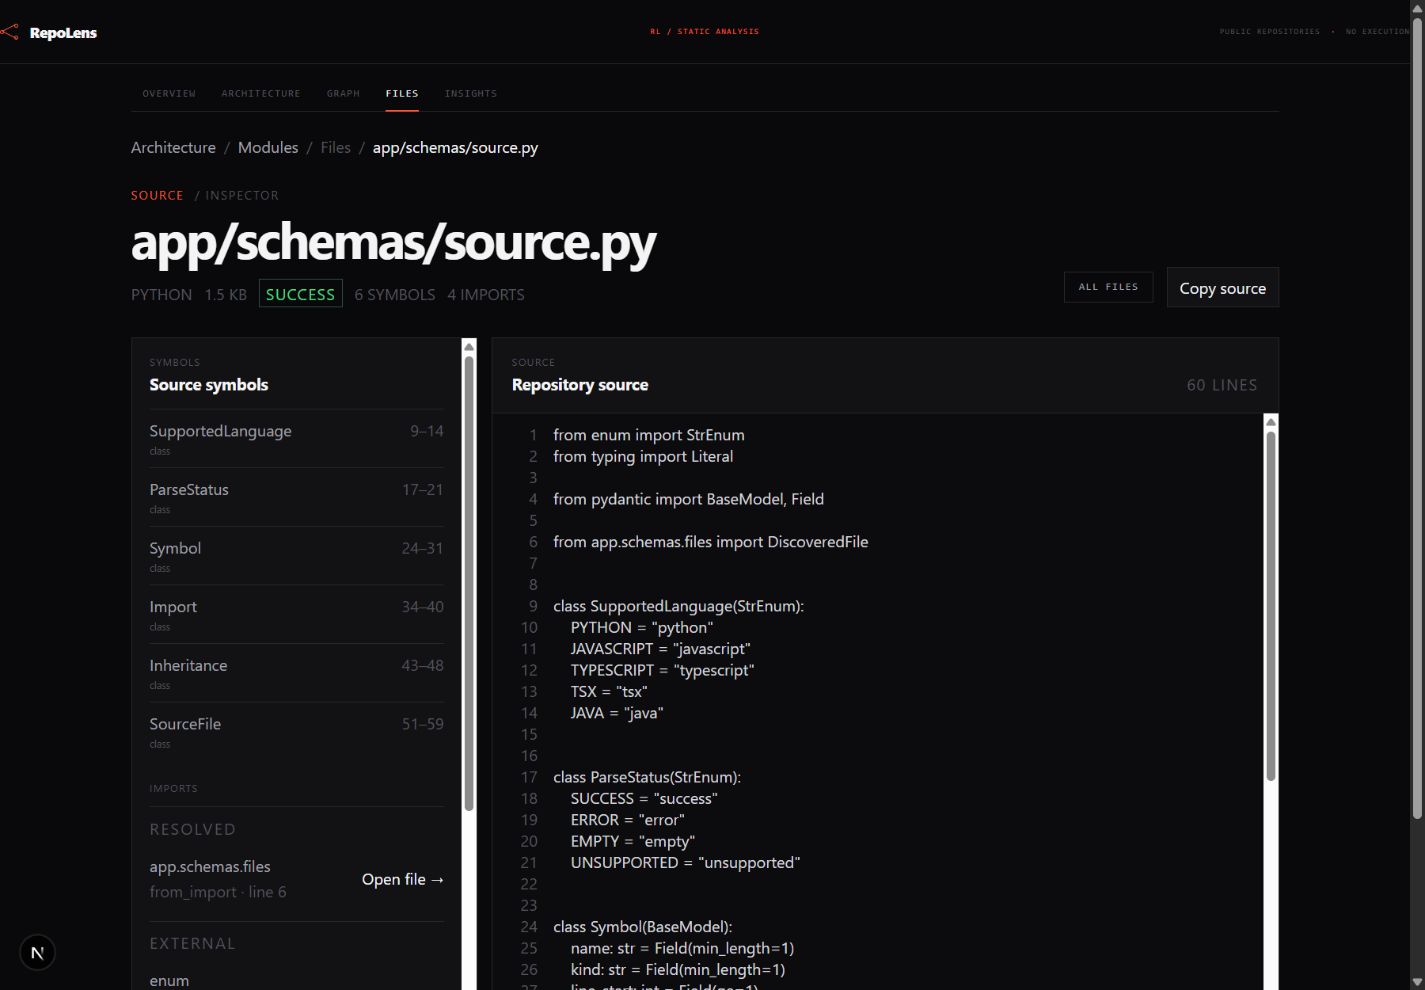Click the Files breadcrumb link
Screen dimensions: 1425x990
(335, 147)
